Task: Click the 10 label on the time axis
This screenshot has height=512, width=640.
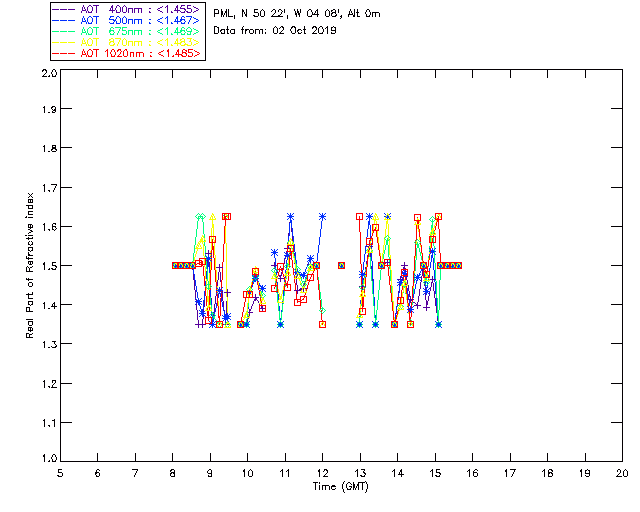Action: pyautogui.click(x=247, y=473)
